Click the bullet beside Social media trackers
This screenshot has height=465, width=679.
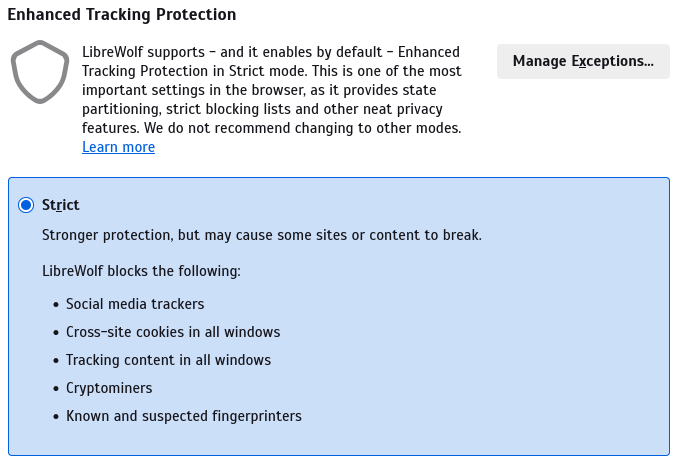(56, 305)
